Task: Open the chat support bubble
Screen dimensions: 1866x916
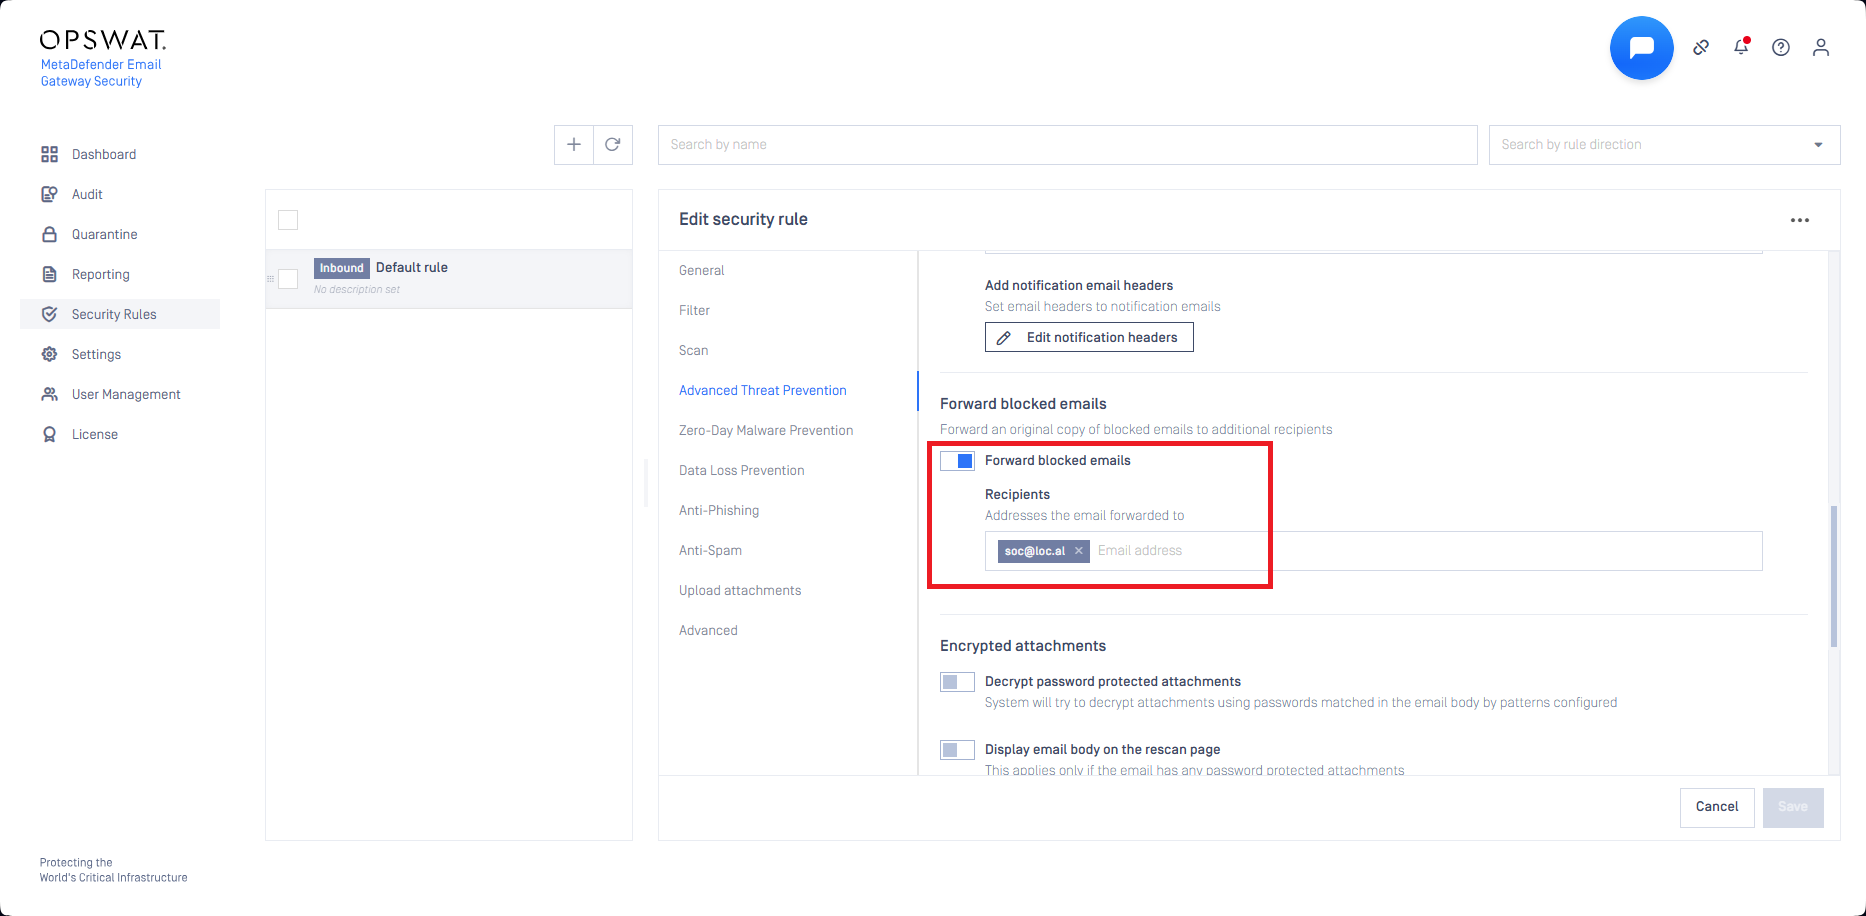Action: click(x=1641, y=48)
